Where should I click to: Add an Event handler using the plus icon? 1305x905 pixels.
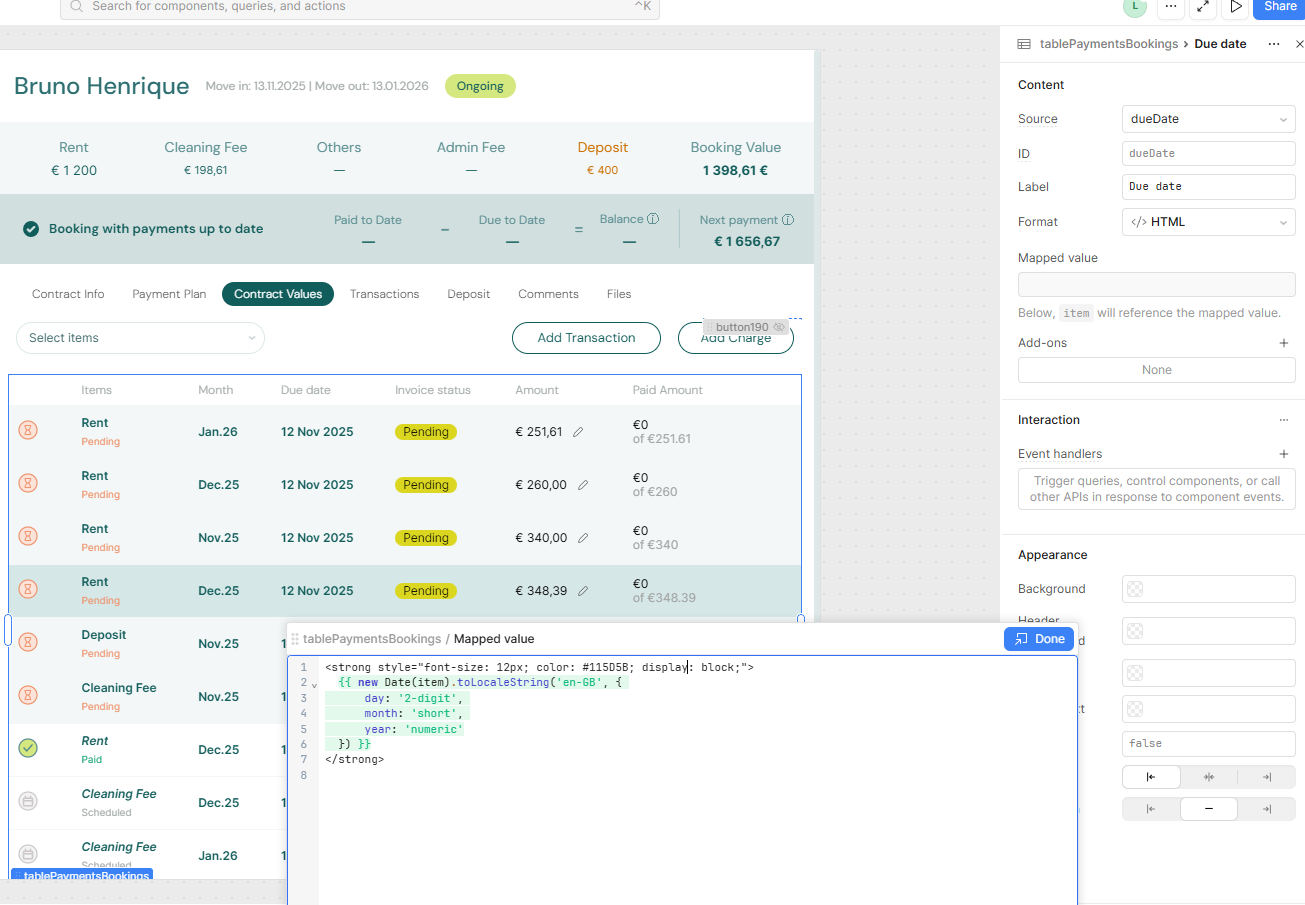point(1283,453)
